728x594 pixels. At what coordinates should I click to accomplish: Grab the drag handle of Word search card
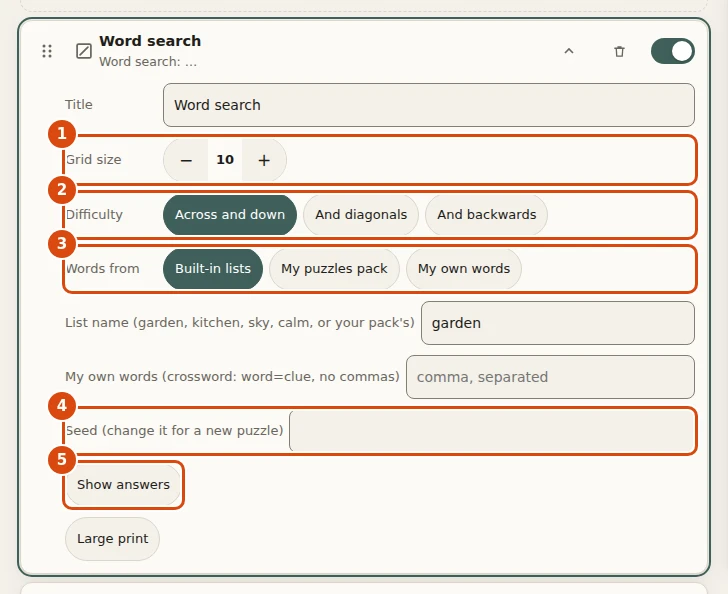(x=47, y=51)
